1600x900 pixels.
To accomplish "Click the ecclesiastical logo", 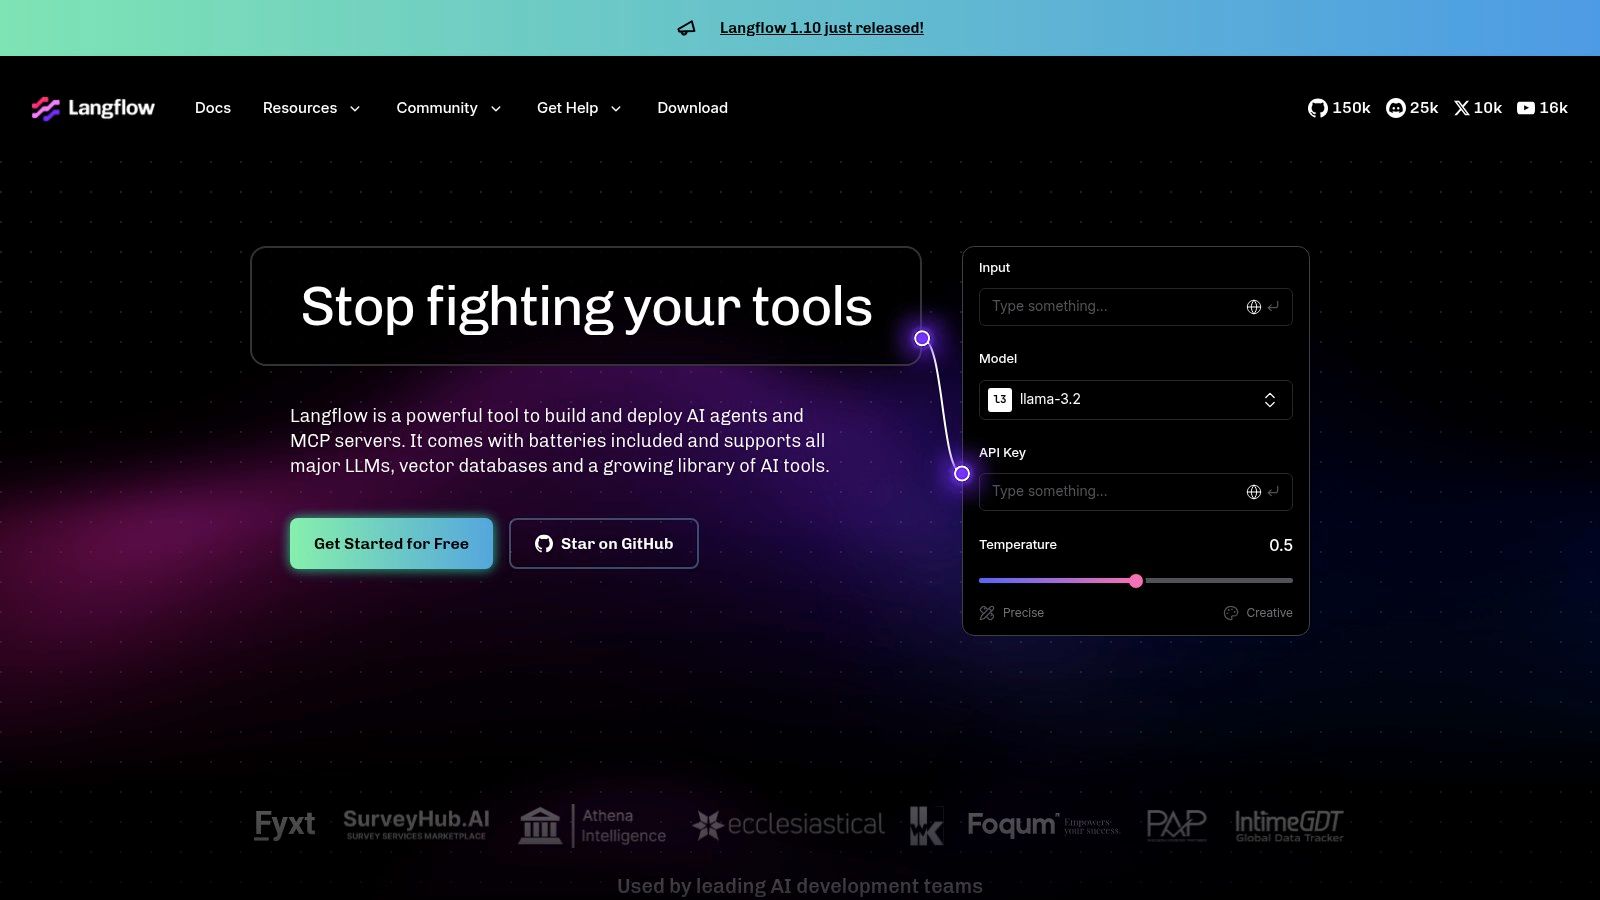I will coord(788,825).
